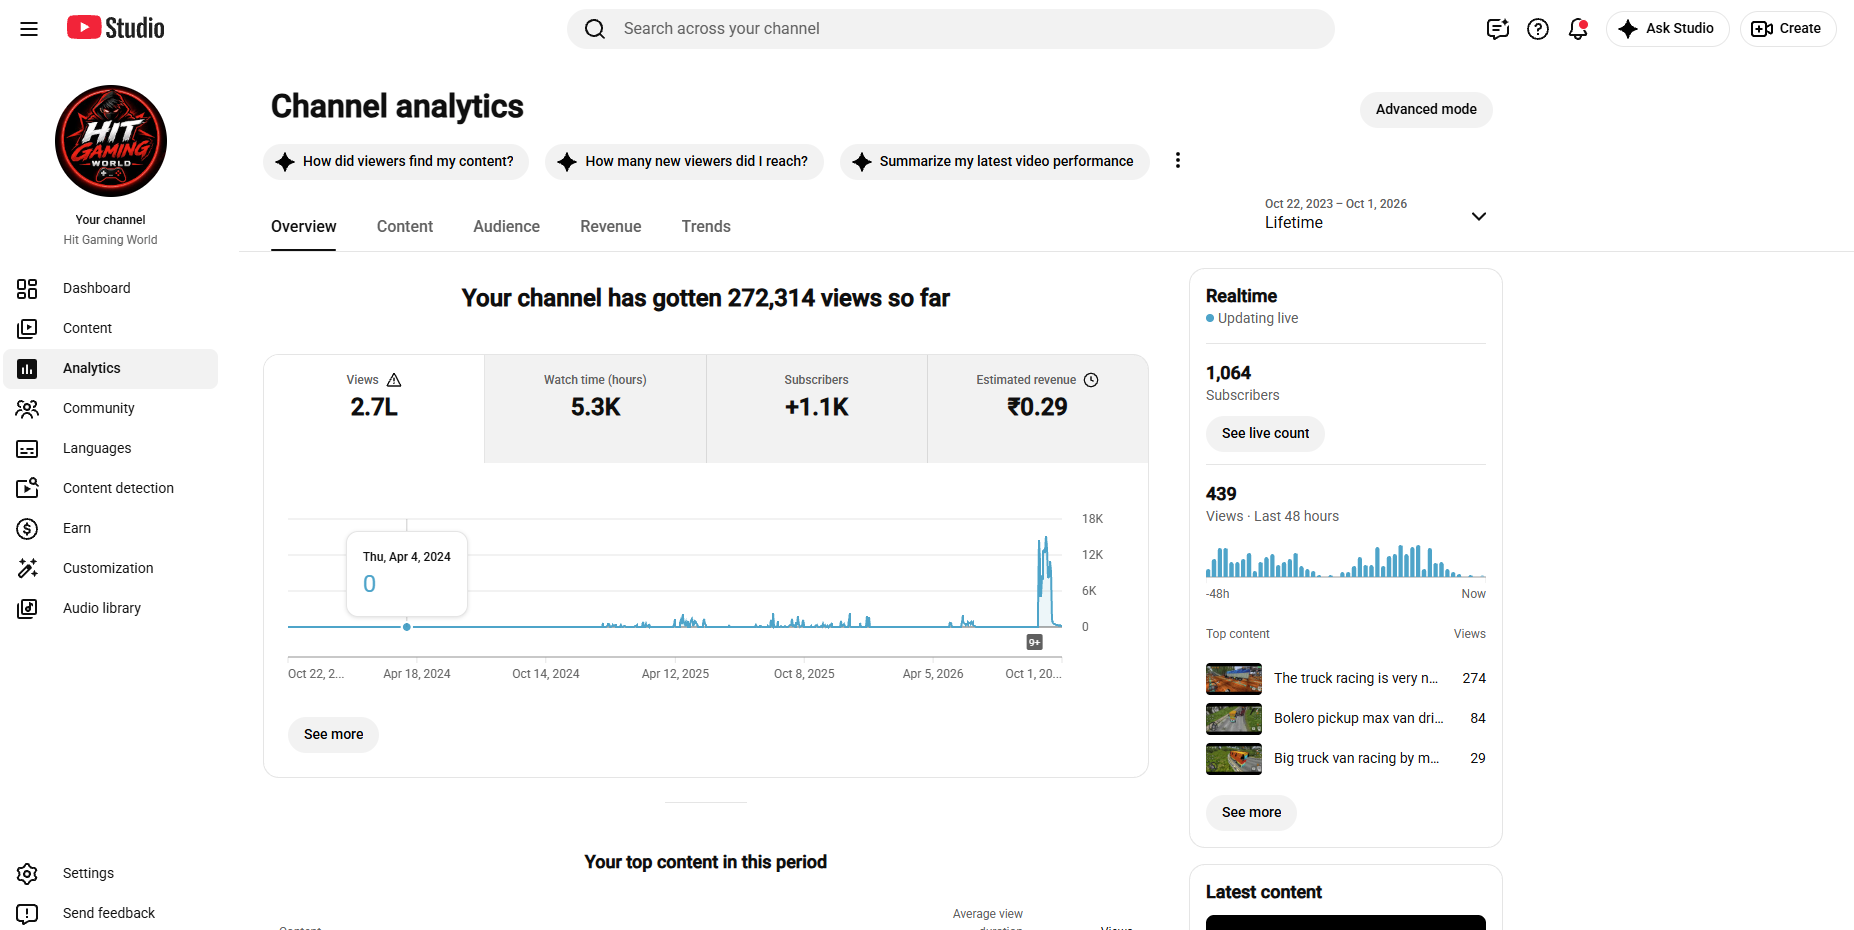Screen dimensions: 1854x930
Task: Click the search across your channel field
Action: [x=950, y=29]
